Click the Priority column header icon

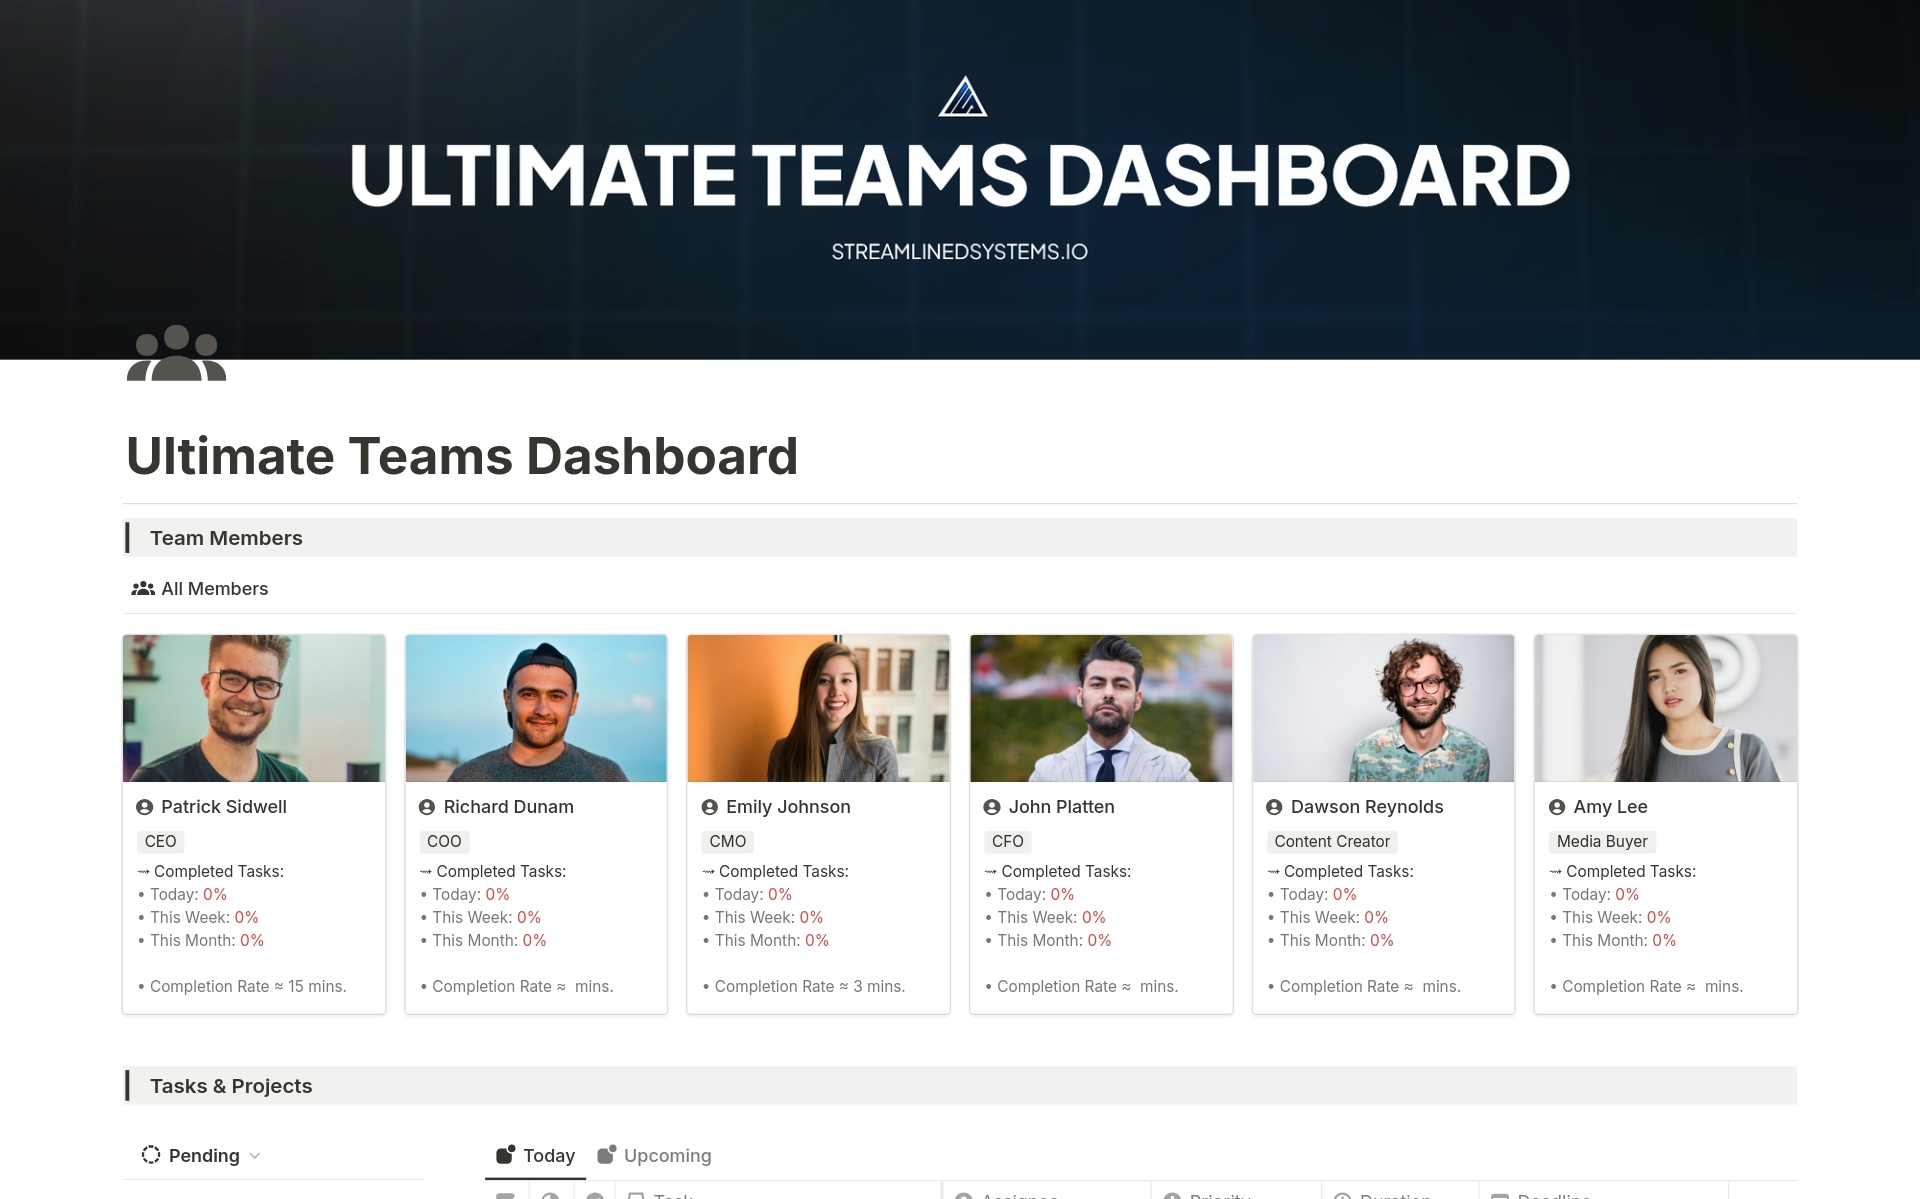[1174, 1196]
